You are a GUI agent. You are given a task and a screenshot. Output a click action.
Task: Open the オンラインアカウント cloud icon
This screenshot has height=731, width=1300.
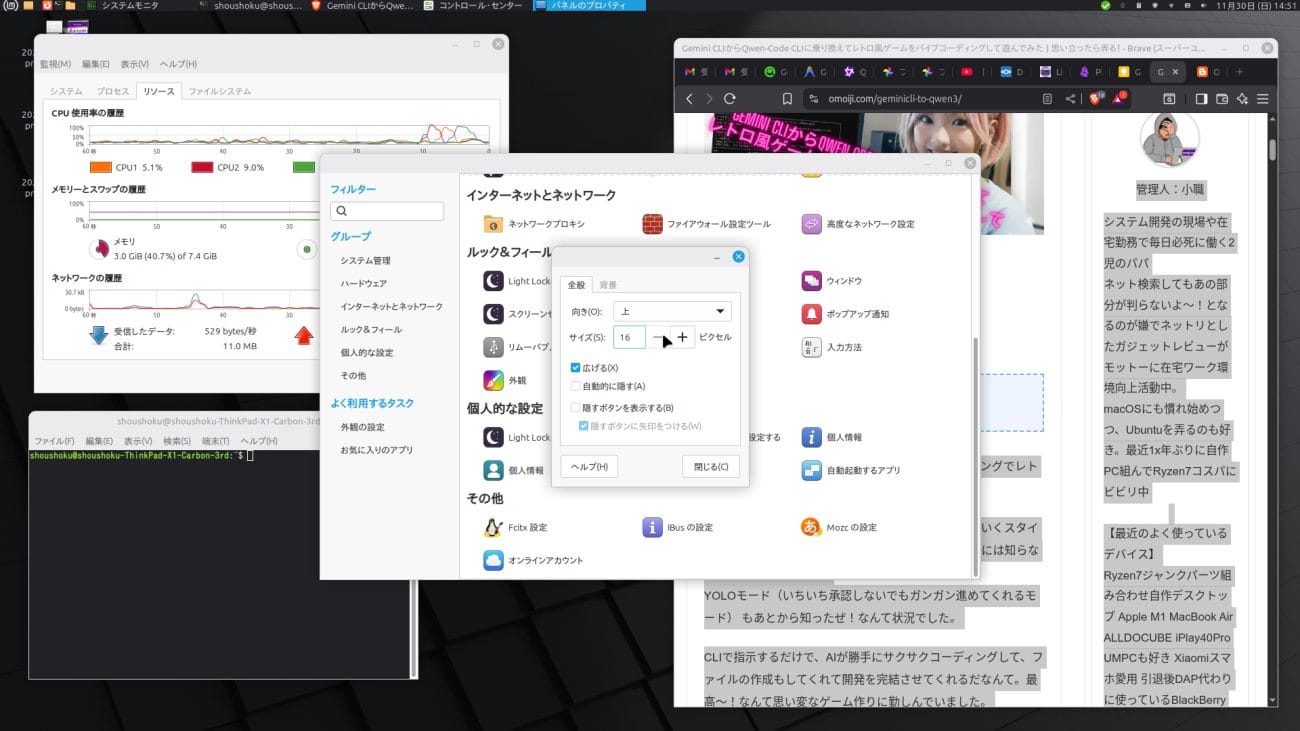493,560
